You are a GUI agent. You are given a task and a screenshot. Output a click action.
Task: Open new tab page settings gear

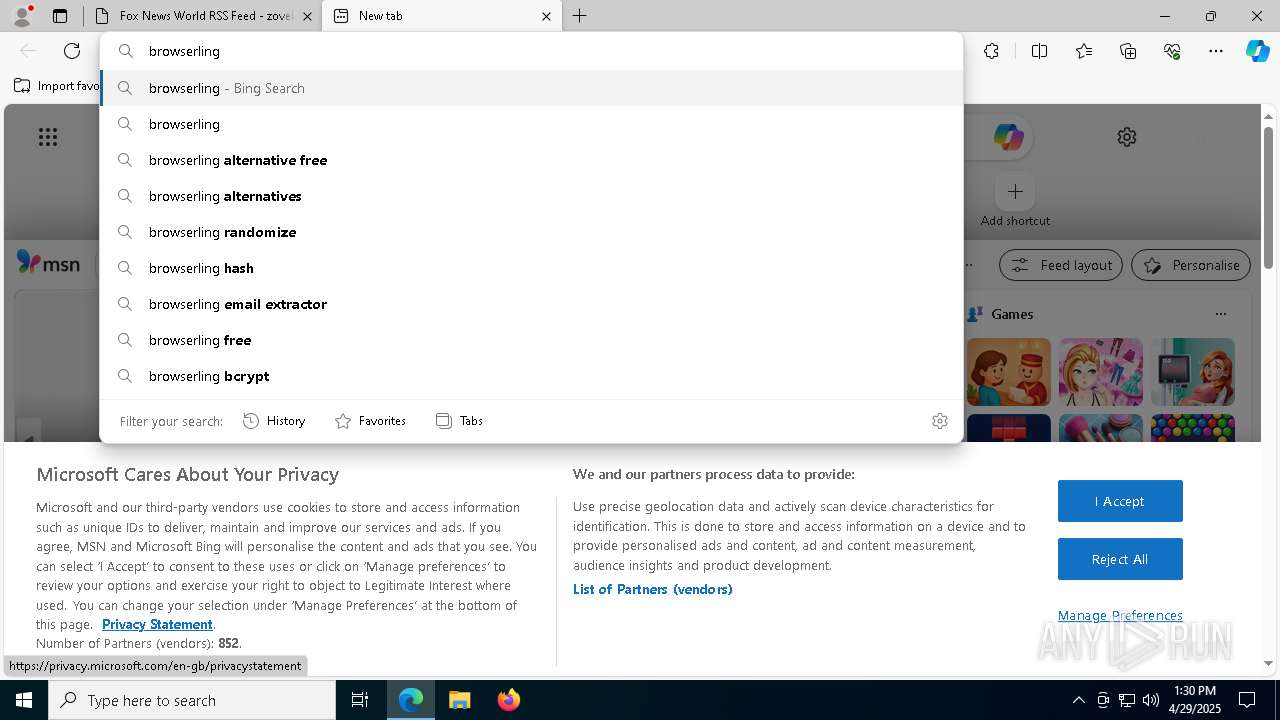(1127, 137)
